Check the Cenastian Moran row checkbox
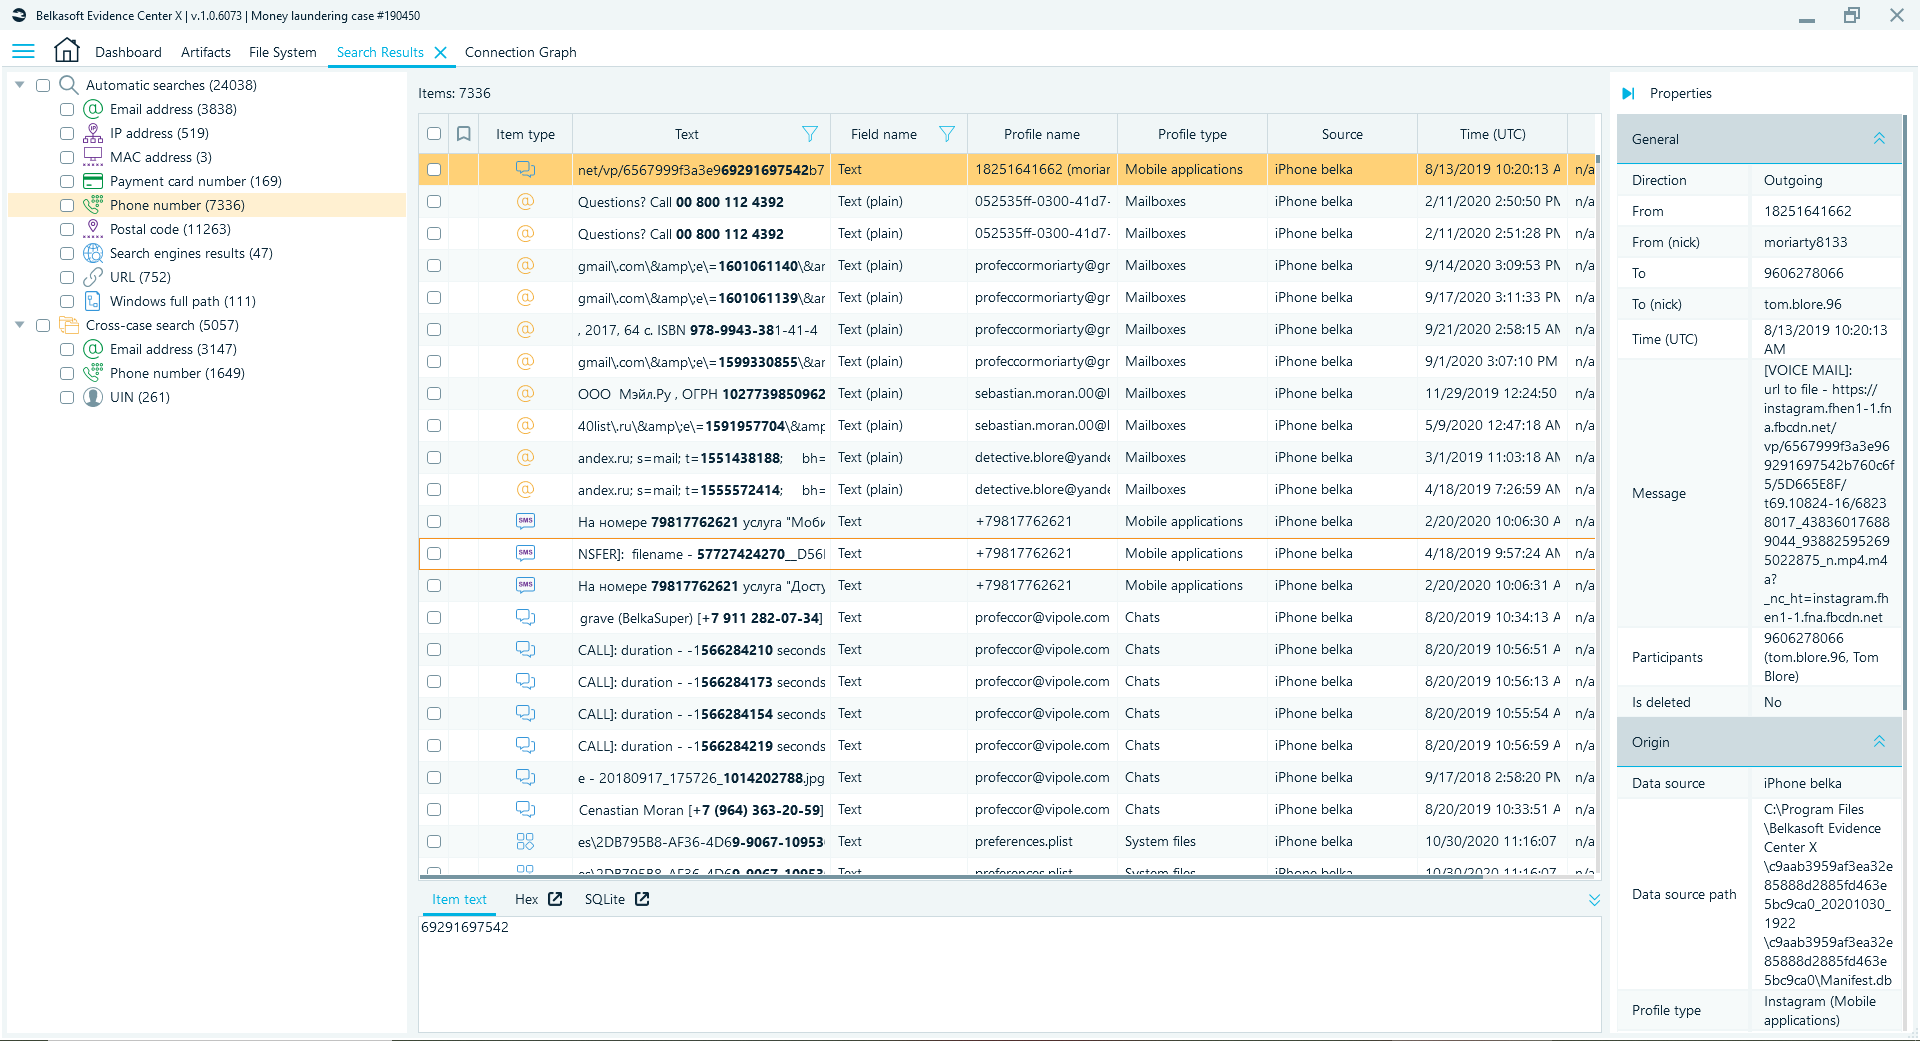Screen dimensions: 1920x1041 434,809
